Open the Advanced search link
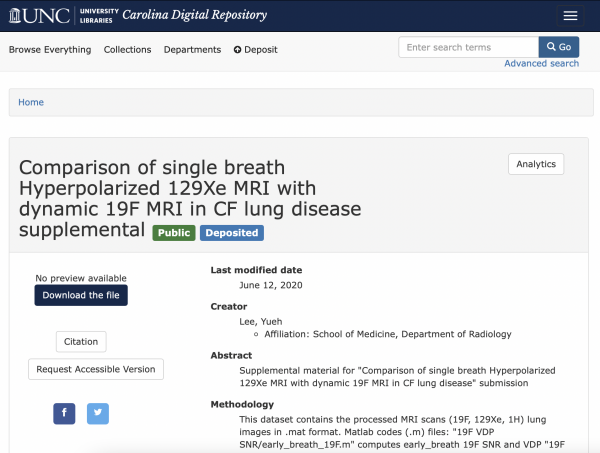This screenshot has width=600, height=453. (x=541, y=64)
